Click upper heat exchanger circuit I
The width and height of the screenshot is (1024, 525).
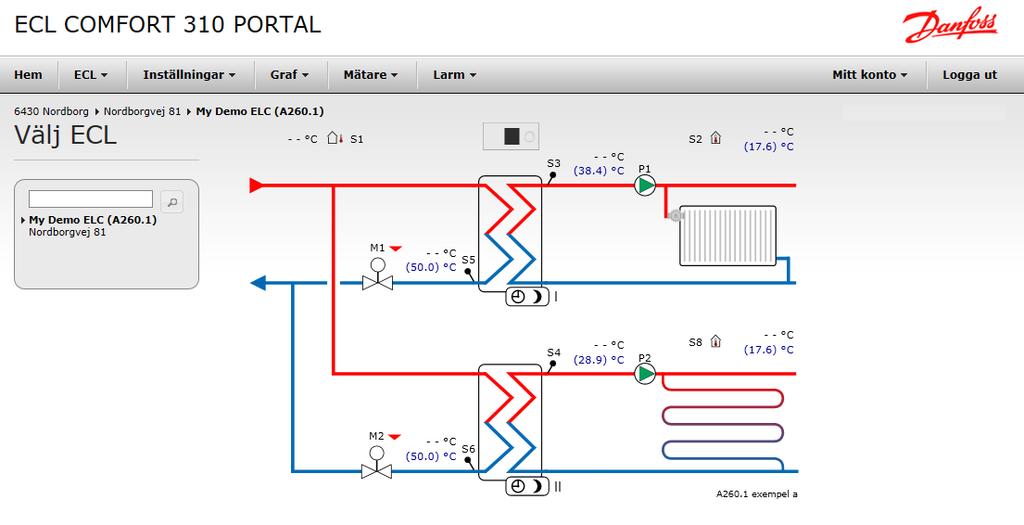point(511,234)
